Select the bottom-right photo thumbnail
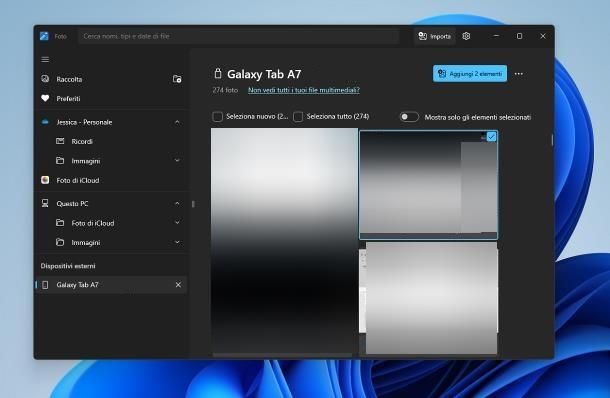The width and height of the screenshot is (610, 398). coord(428,298)
